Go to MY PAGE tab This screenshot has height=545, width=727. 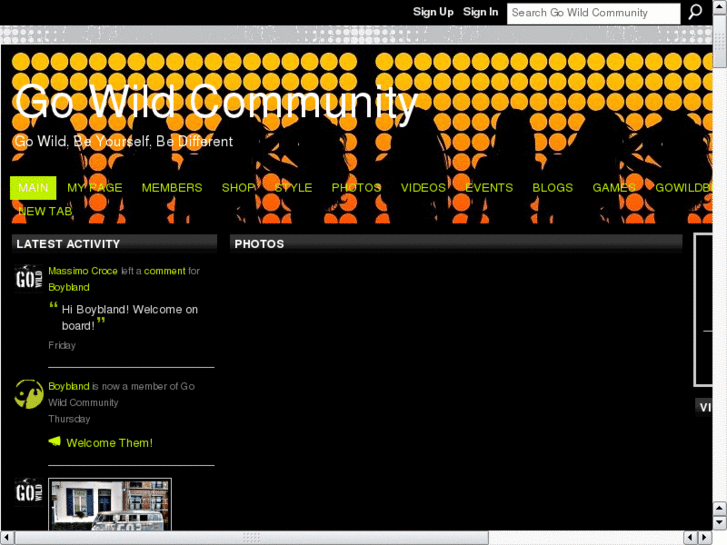point(95,188)
